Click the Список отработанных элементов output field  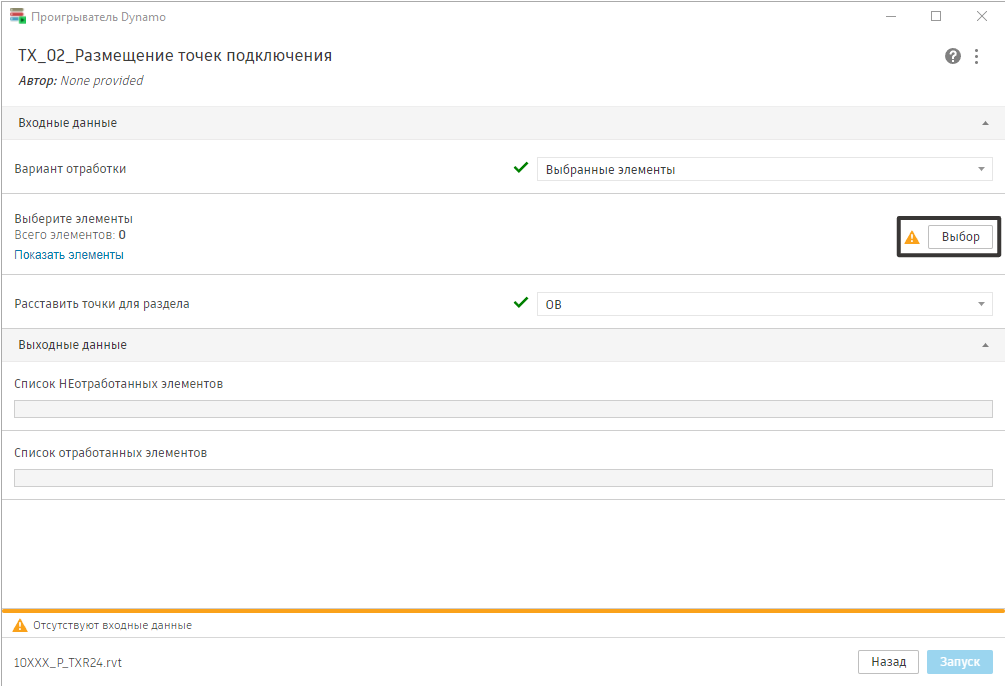point(503,477)
